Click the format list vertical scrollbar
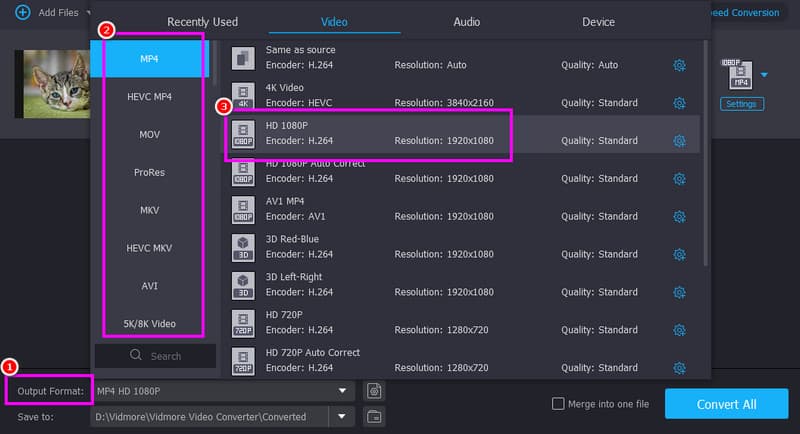800x434 pixels. tap(706, 150)
